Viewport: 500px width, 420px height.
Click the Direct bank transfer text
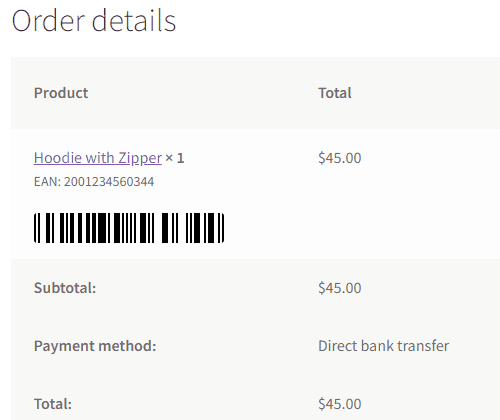(384, 346)
